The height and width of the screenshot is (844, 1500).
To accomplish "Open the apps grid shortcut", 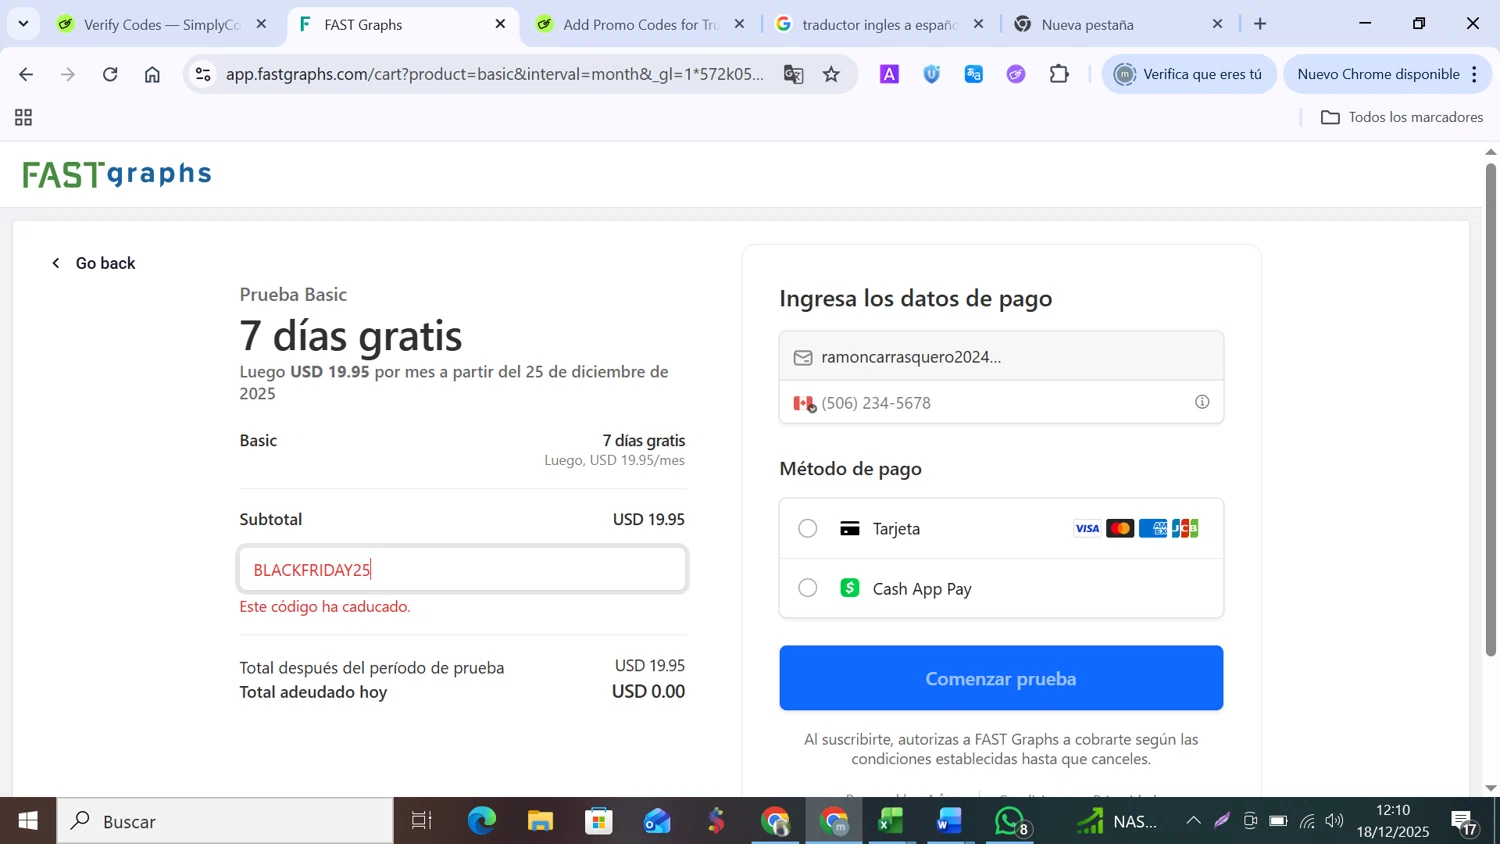I will tap(24, 118).
